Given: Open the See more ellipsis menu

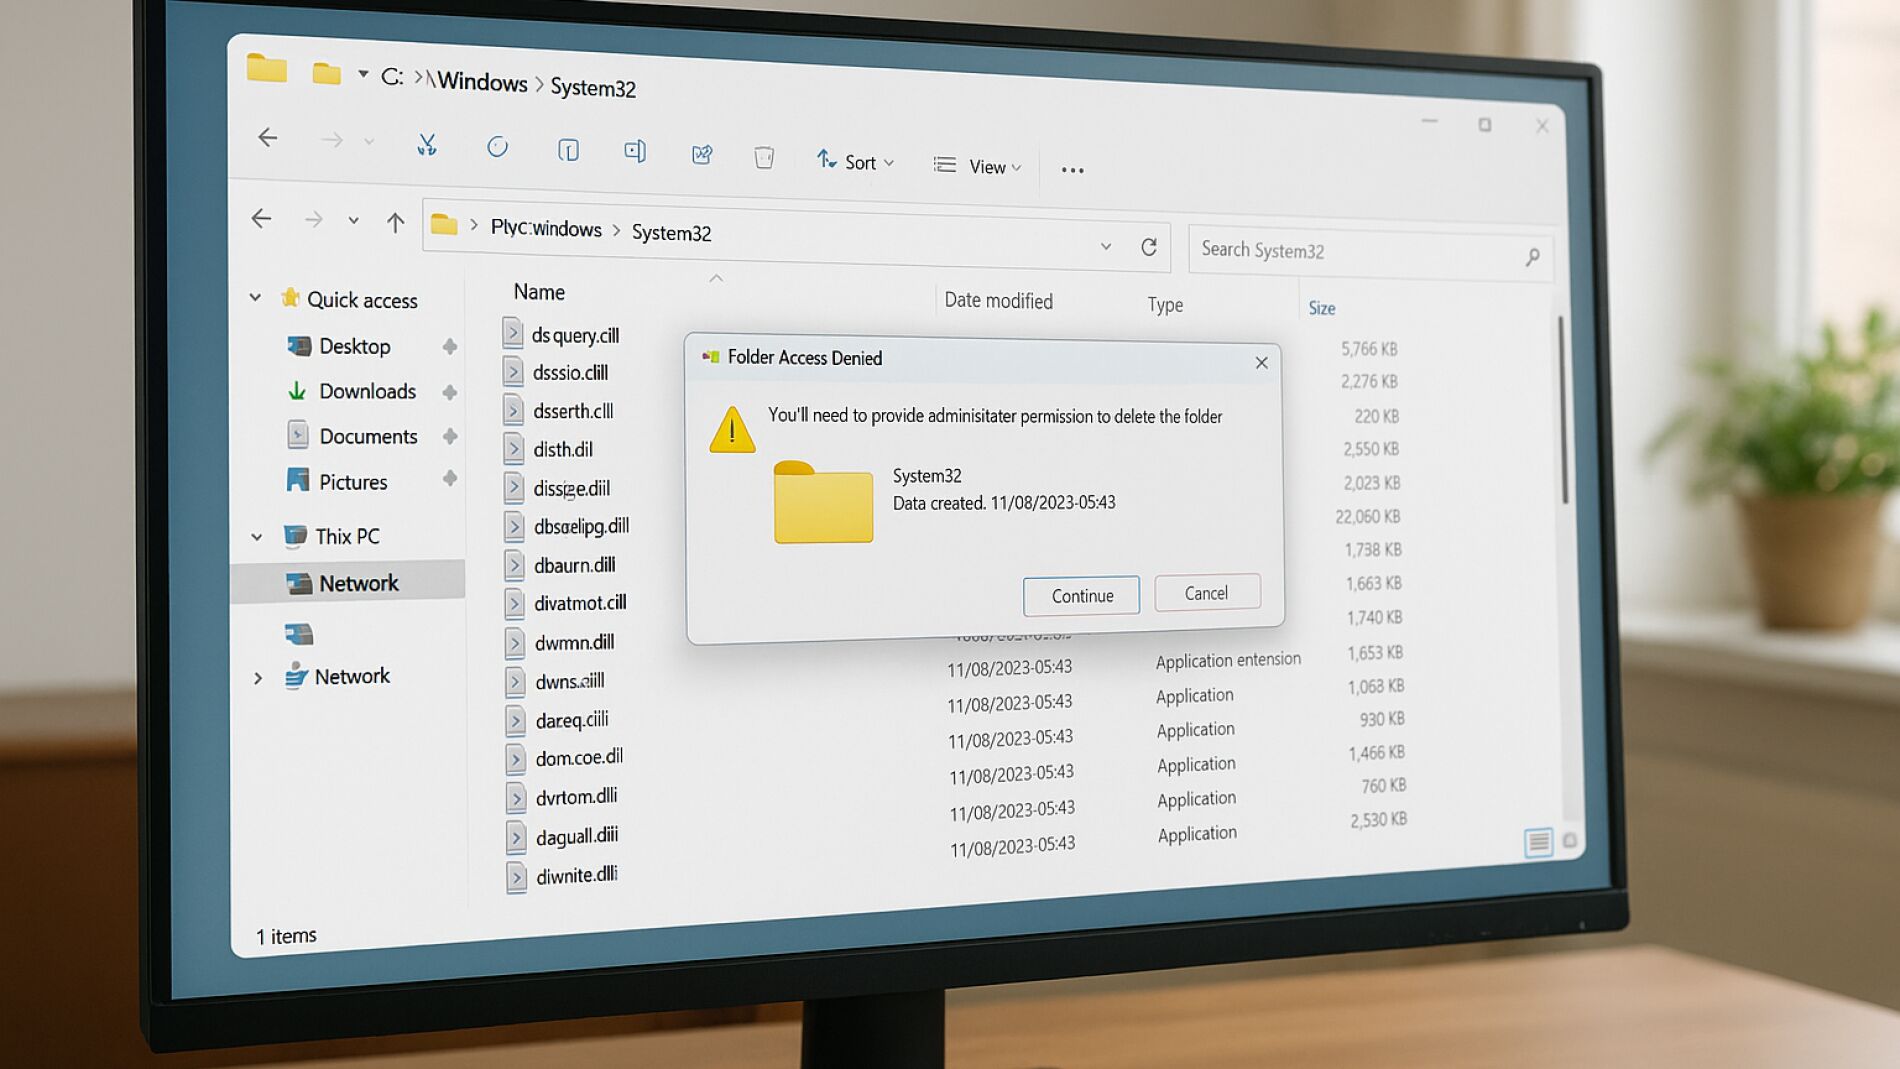Looking at the screenshot, I should click(1072, 170).
